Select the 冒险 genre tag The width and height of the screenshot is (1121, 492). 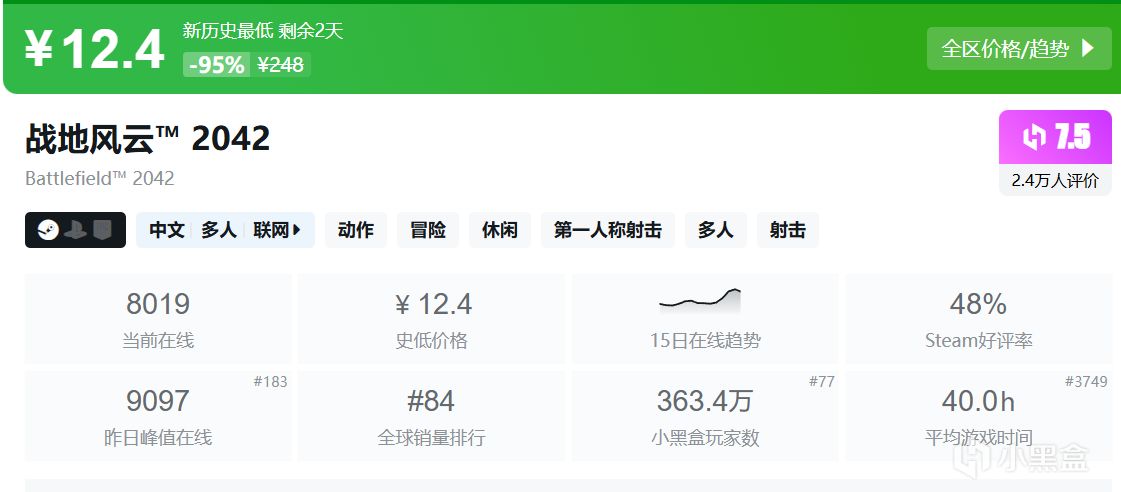[428, 230]
